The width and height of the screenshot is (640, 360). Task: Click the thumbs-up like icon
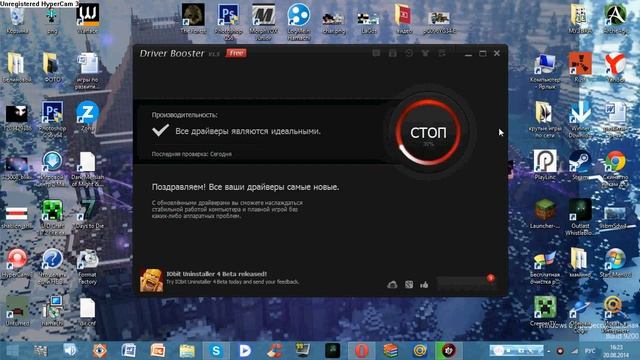pyautogui.click(x=424, y=284)
